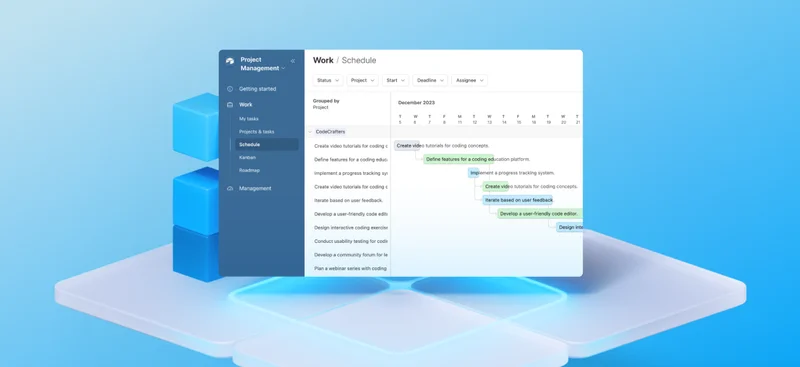Switch to the Kanban view
Viewport: 800px width, 367px height.
coord(247,157)
